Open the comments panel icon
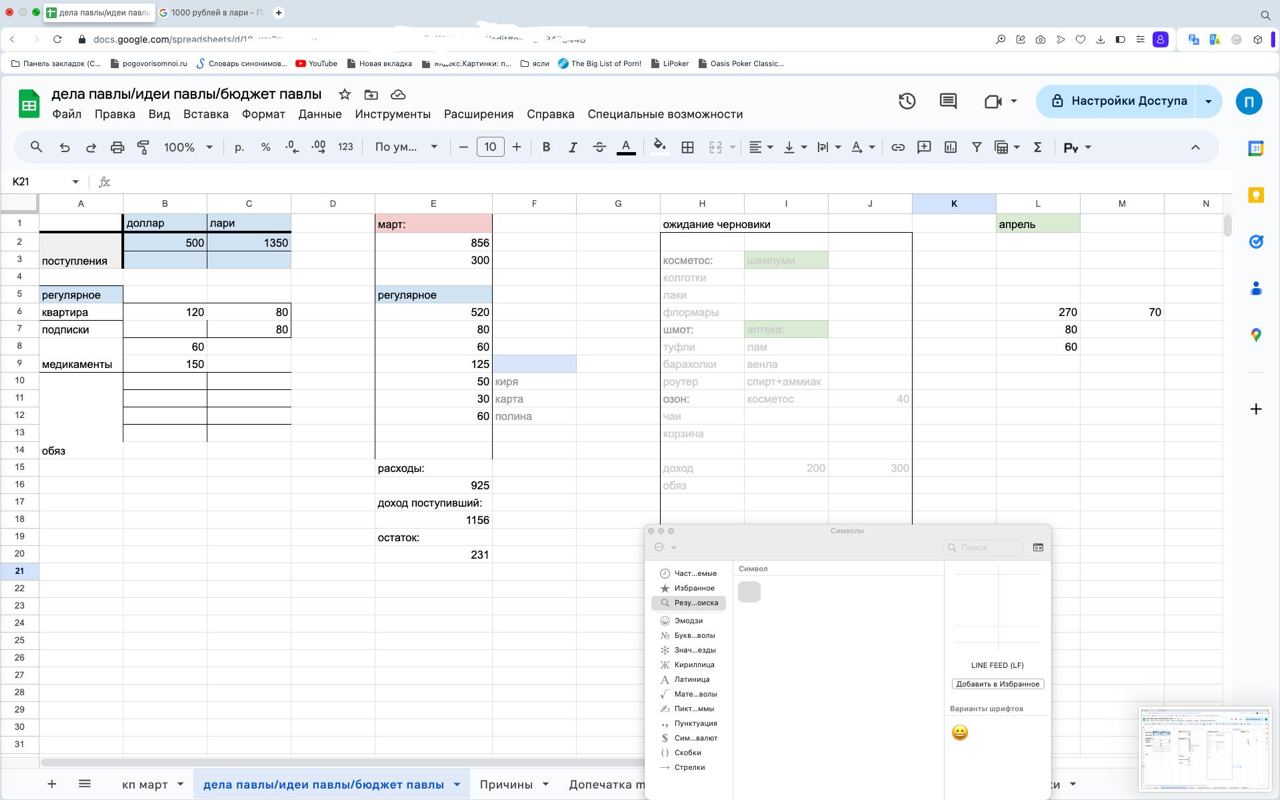This screenshot has width=1280, height=800. point(948,101)
